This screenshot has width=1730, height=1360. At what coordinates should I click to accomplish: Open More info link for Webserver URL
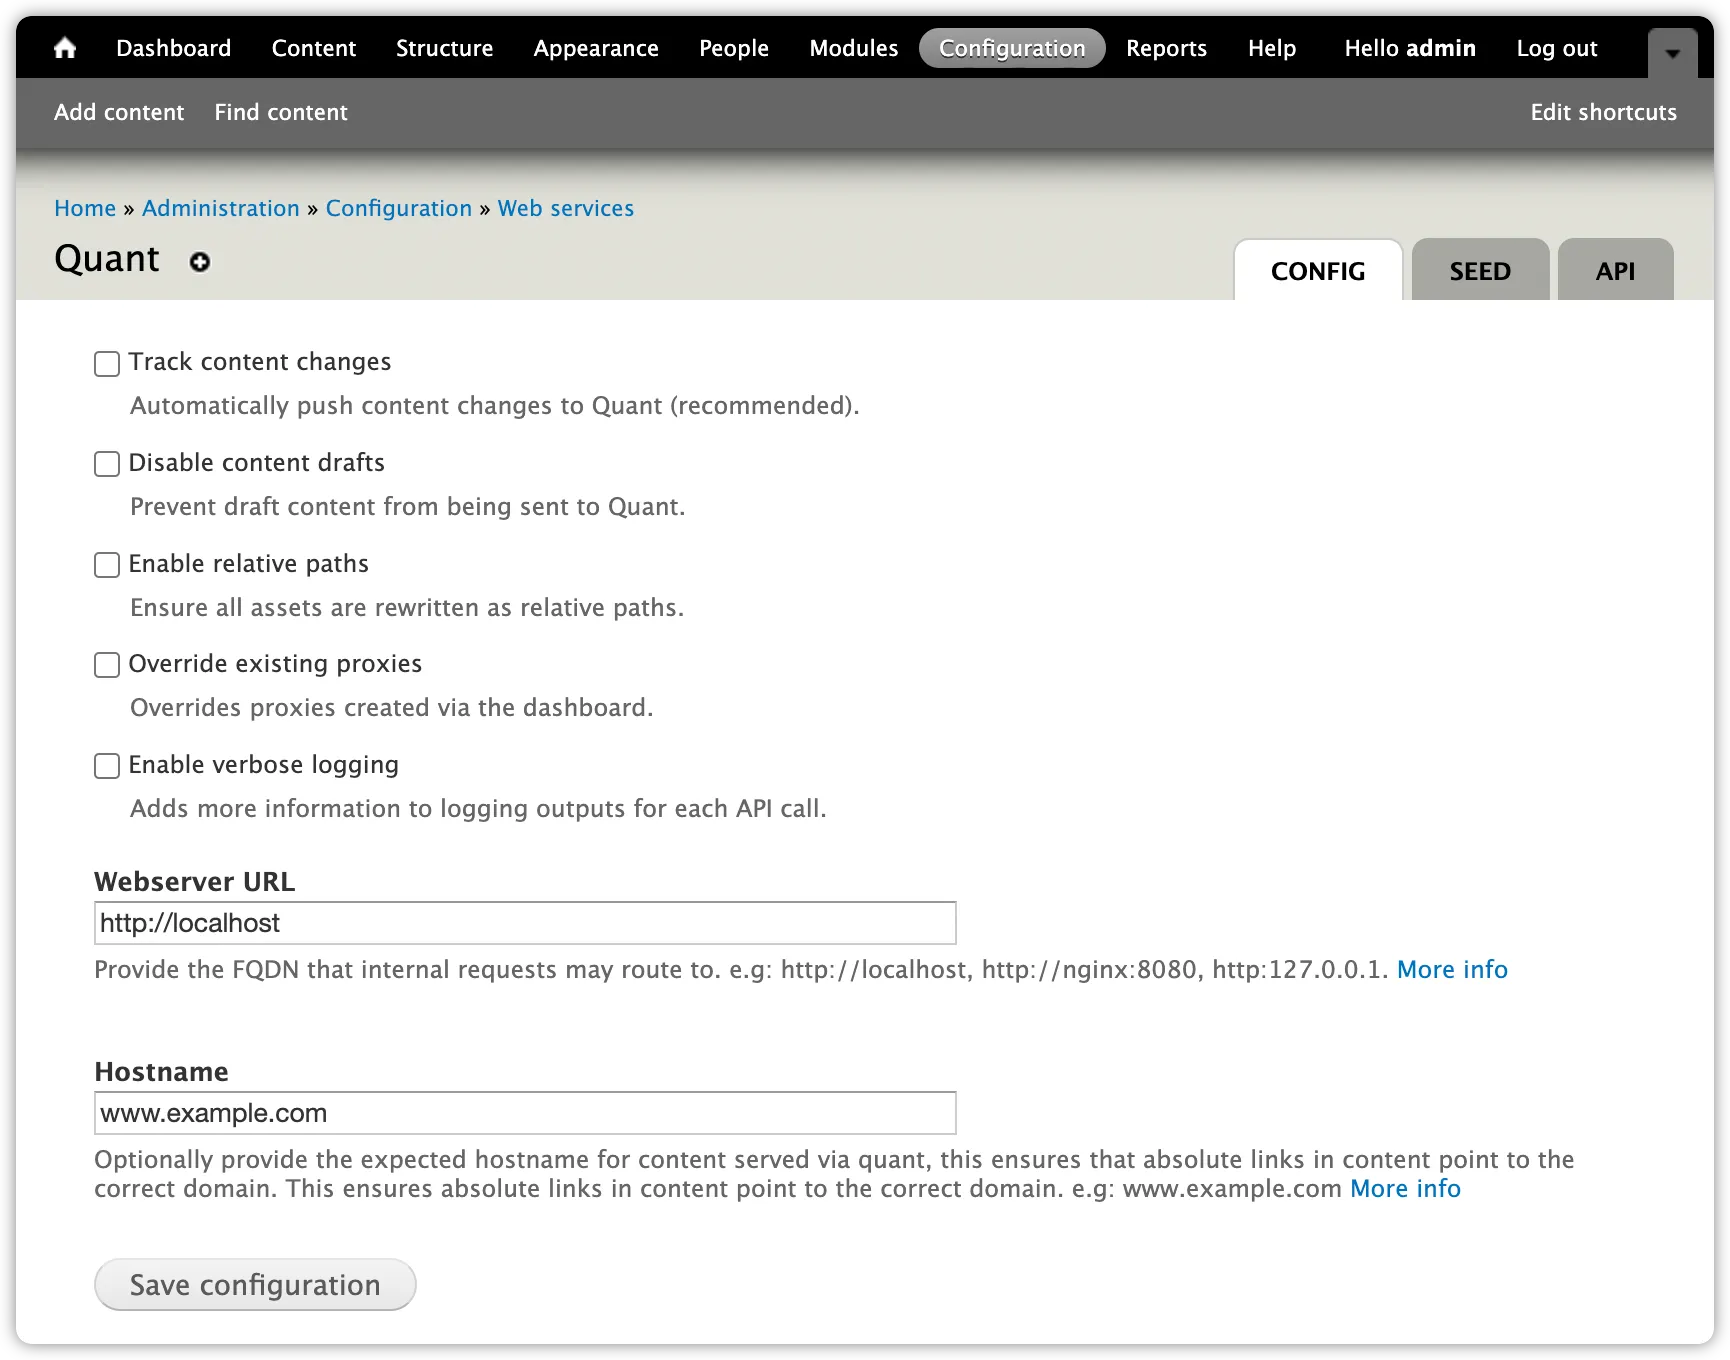coord(1452,969)
